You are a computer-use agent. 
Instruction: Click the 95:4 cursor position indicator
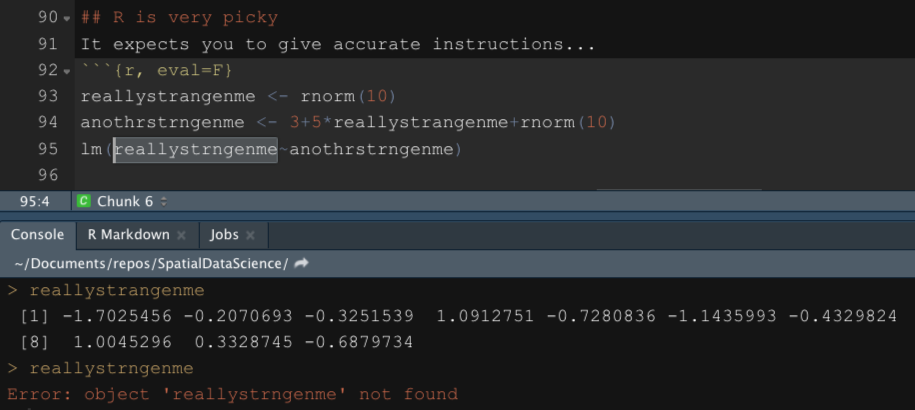36,201
